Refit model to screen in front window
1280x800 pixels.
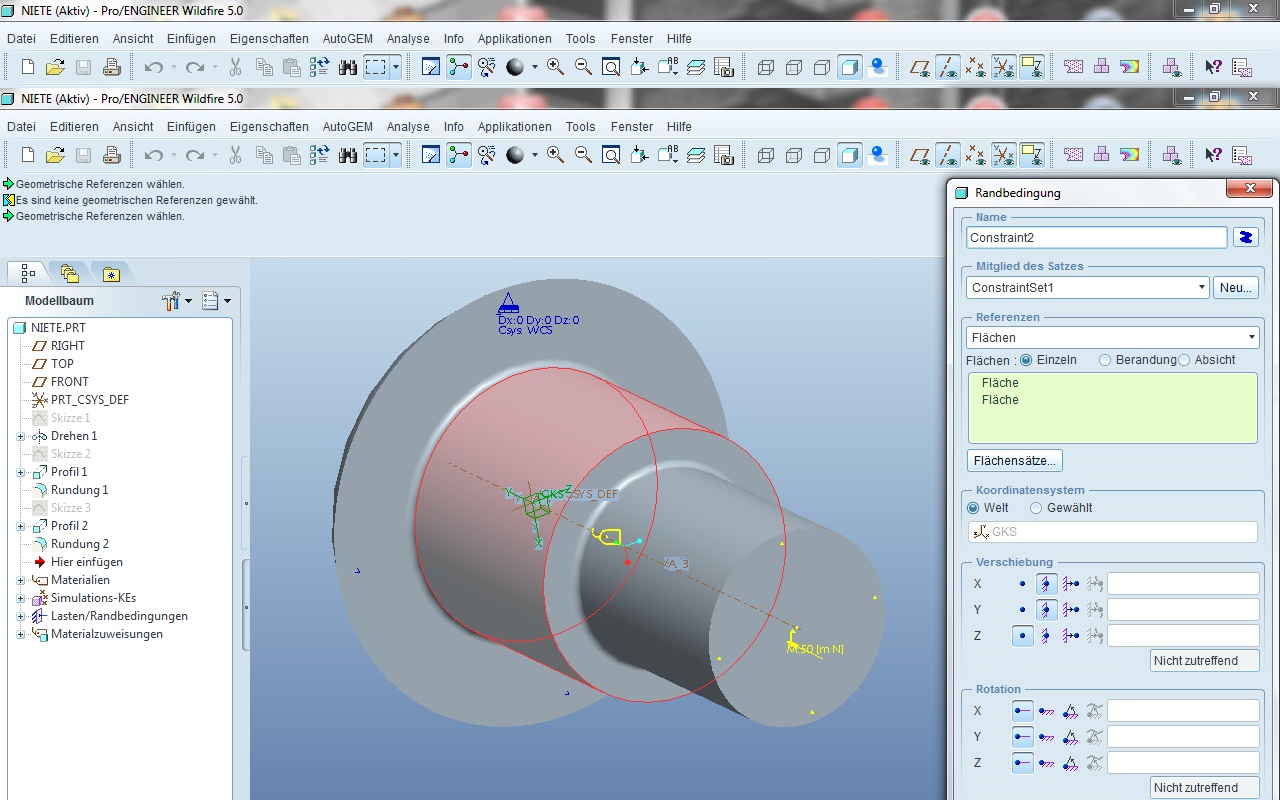[x=611, y=155]
